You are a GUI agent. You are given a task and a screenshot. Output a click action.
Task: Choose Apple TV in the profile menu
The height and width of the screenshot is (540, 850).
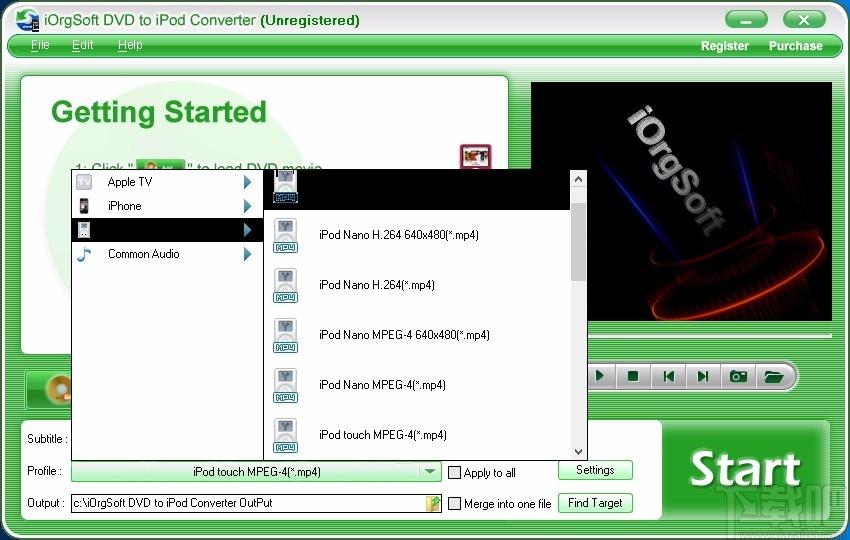click(167, 182)
